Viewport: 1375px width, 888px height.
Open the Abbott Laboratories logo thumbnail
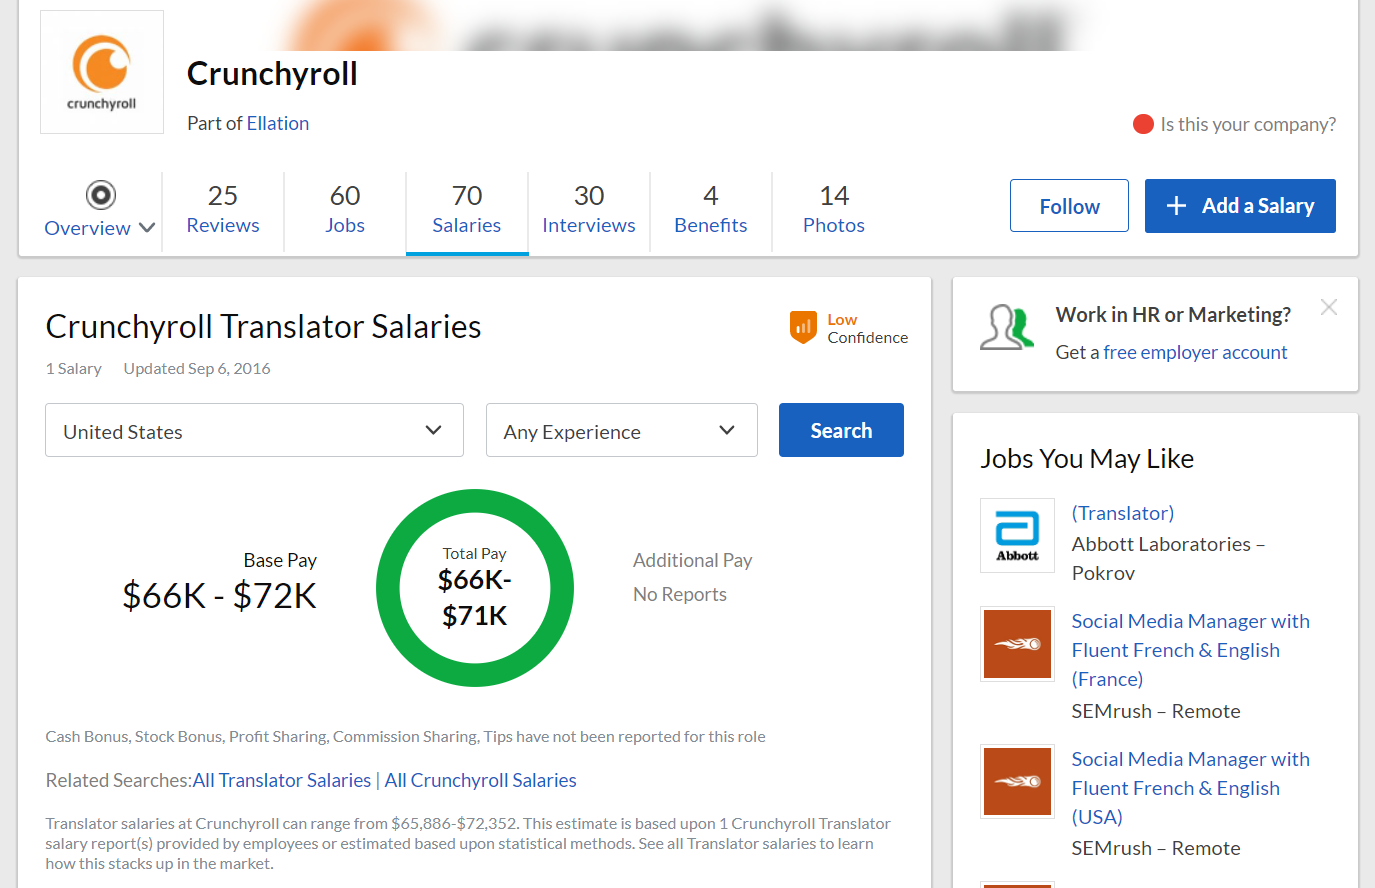pos(1017,535)
